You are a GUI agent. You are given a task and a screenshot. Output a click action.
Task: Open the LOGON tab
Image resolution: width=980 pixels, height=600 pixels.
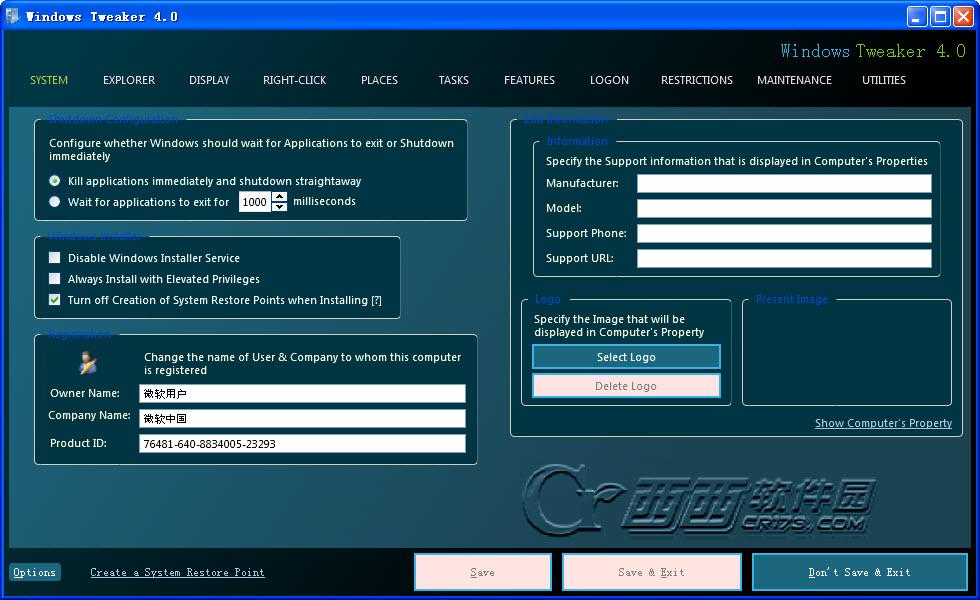pyautogui.click(x=609, y=80)
